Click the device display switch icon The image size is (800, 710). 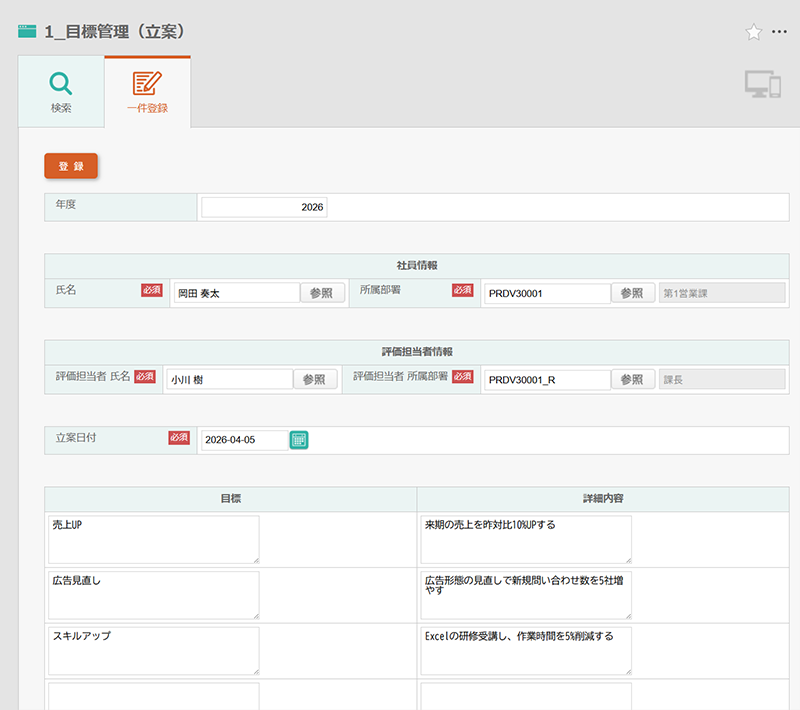(762, 86)
